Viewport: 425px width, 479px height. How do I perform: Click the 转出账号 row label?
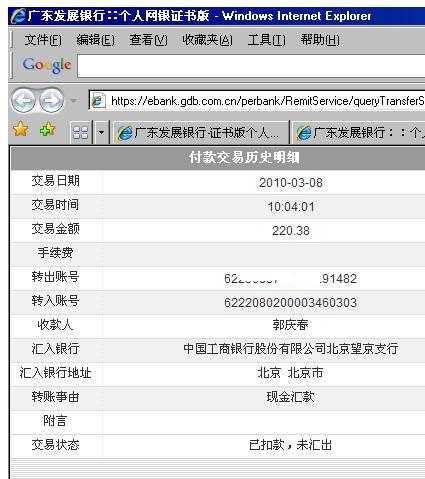coord(55,277)
